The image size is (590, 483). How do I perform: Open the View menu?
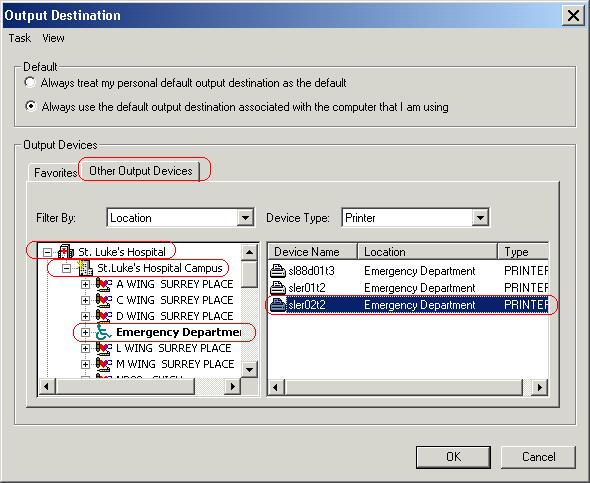pyautogui.click(x=53, y=38)
